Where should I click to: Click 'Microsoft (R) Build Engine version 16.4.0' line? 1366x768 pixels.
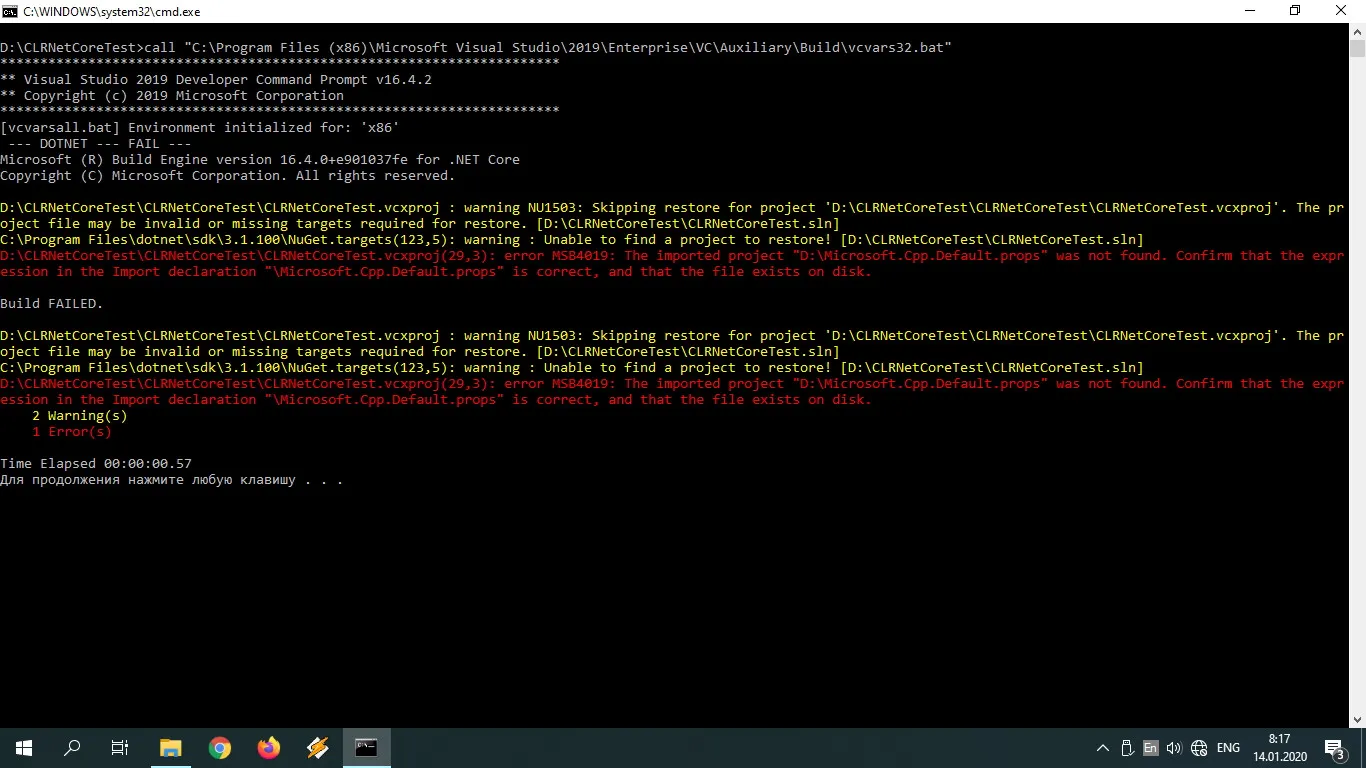[x=260, y=160]
